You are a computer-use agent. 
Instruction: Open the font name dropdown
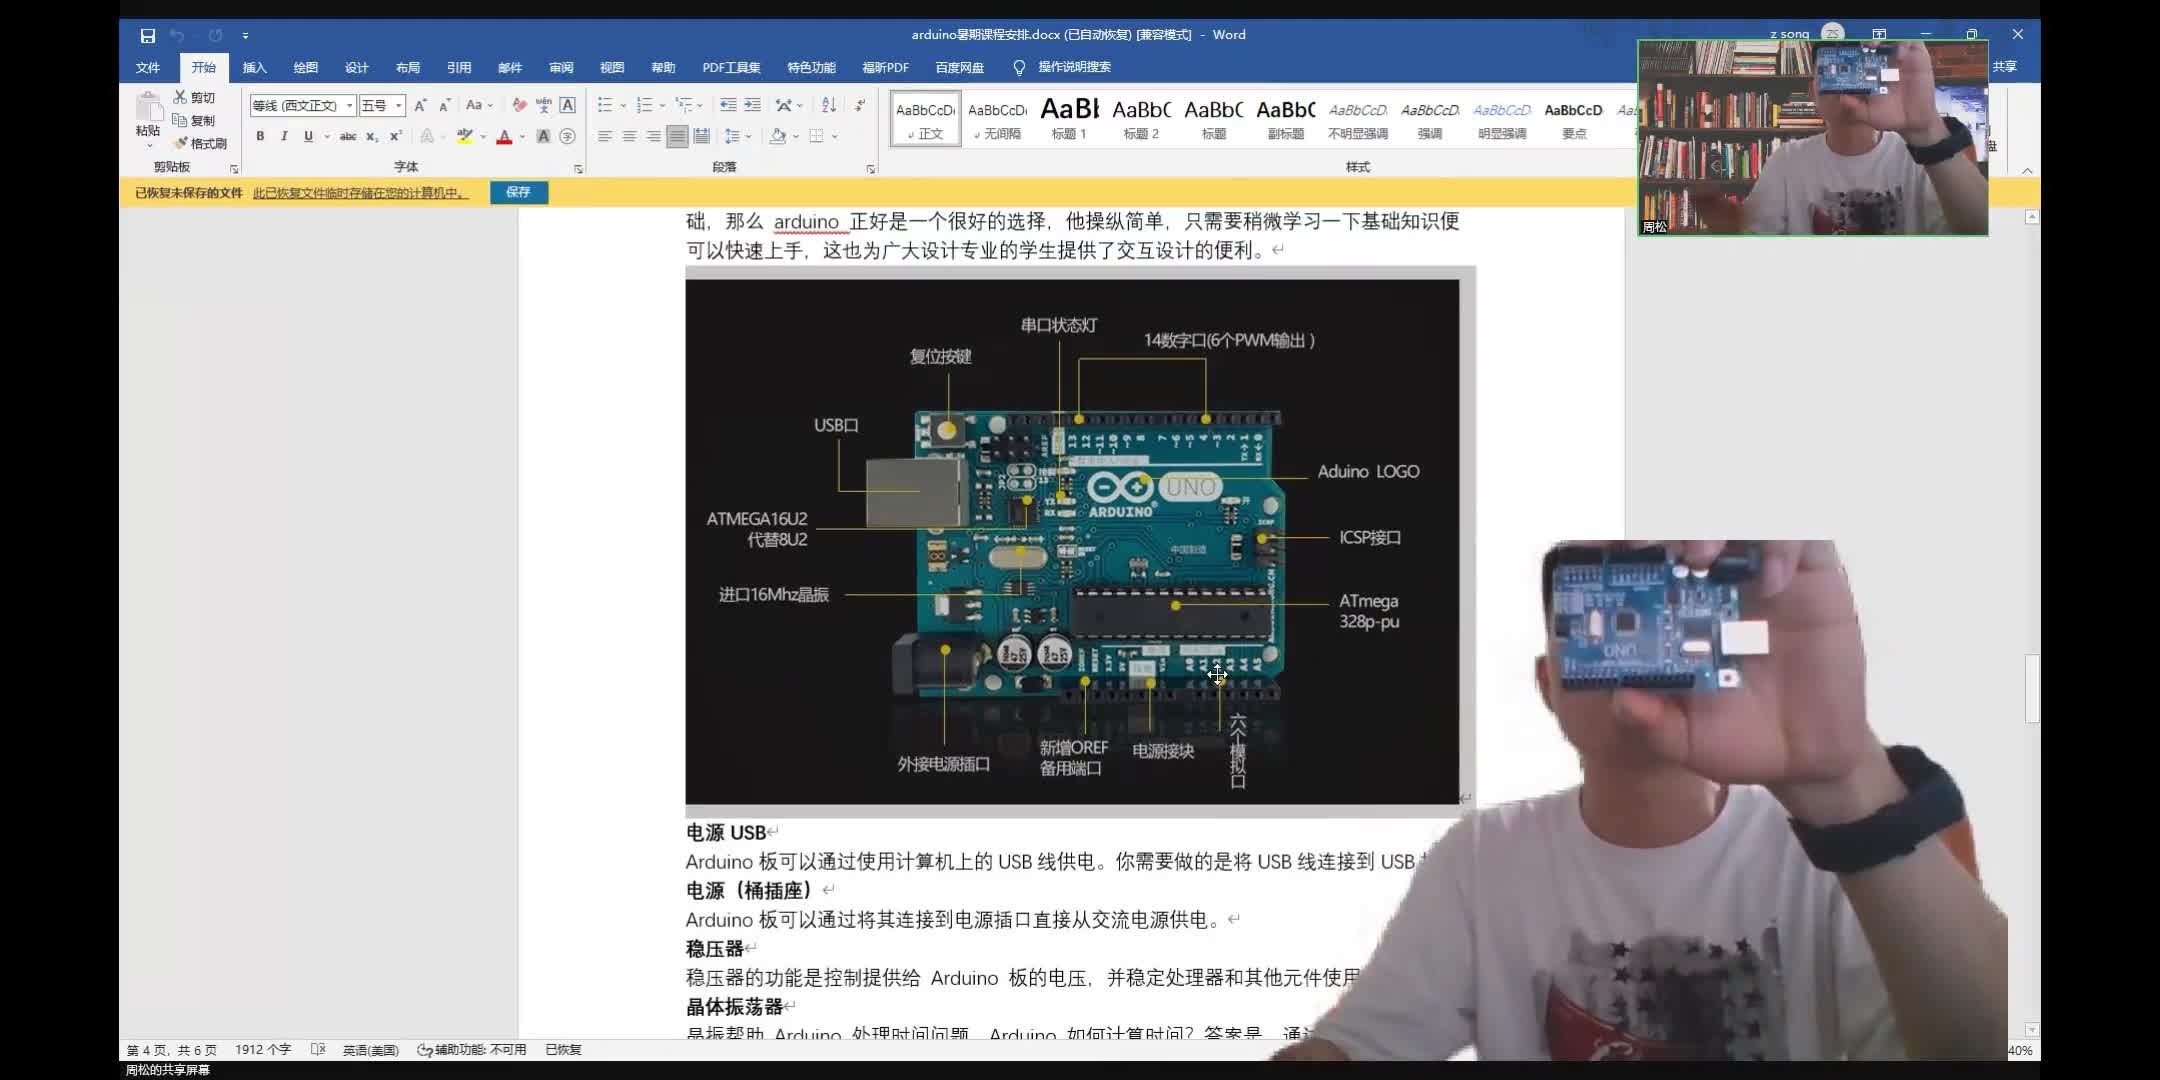tap(349, 105)
